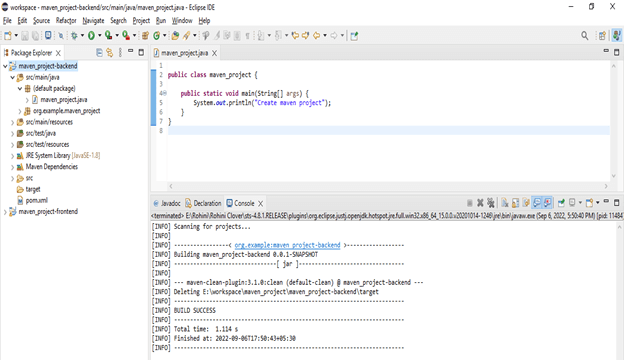Click the Coverage run toolbar icon
This screenshot has height=360, width=624.
(x=108, y=36)
